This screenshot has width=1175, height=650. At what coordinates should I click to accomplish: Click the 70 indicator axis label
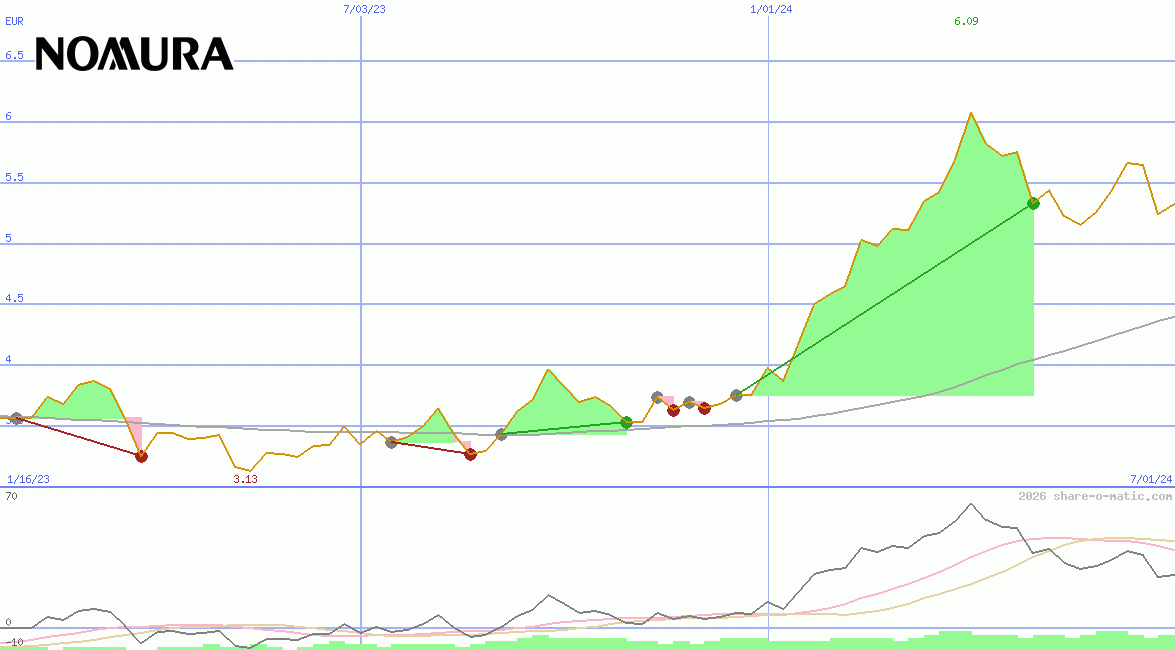pos(13,494)
